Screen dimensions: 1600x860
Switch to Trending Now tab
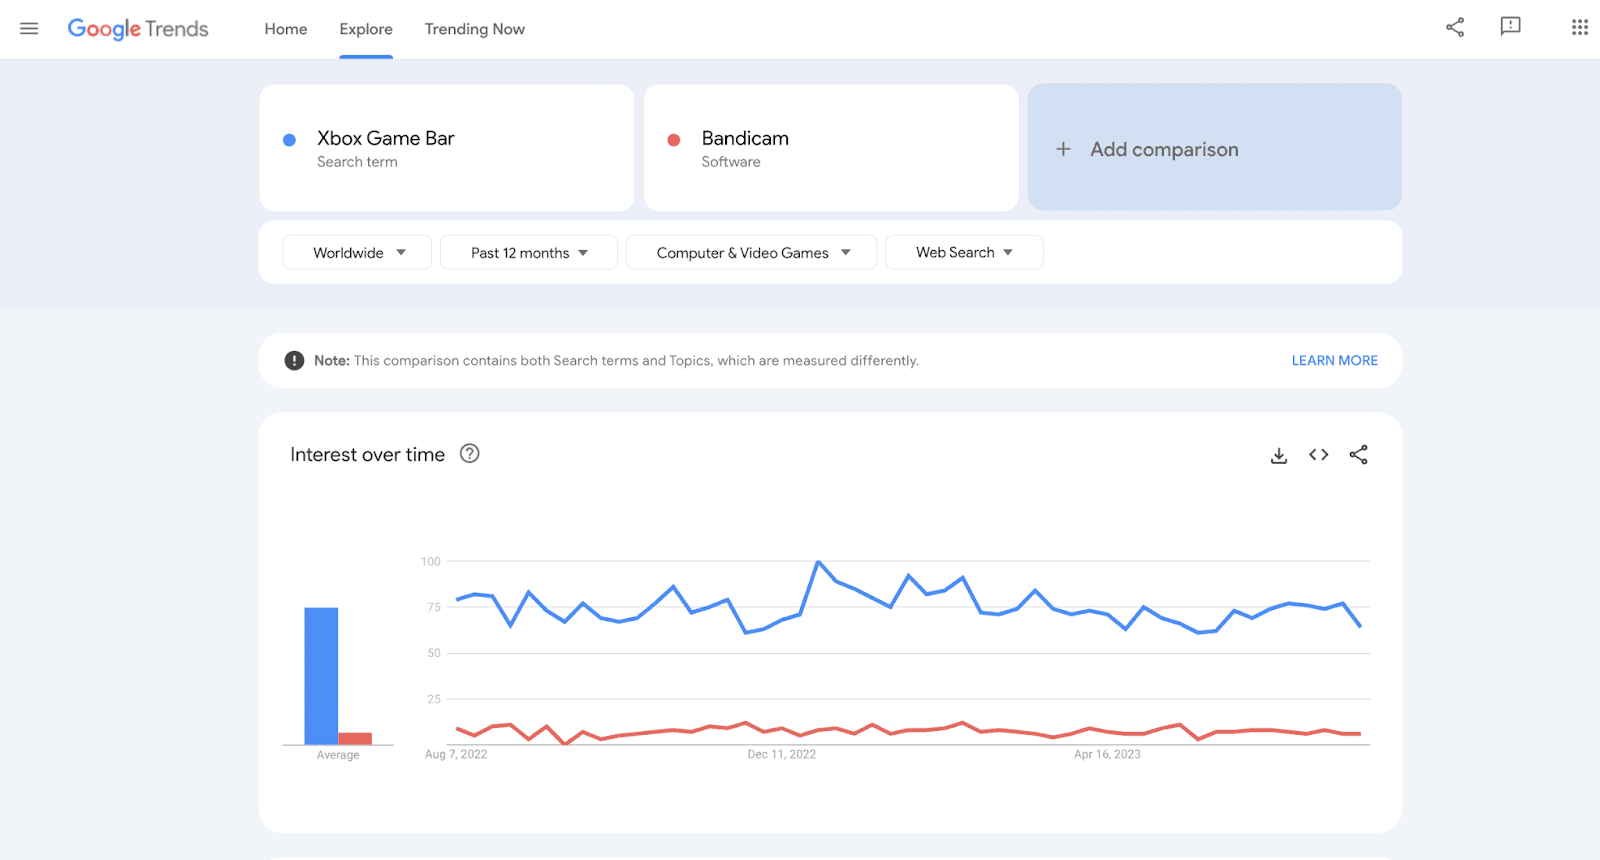474,29
